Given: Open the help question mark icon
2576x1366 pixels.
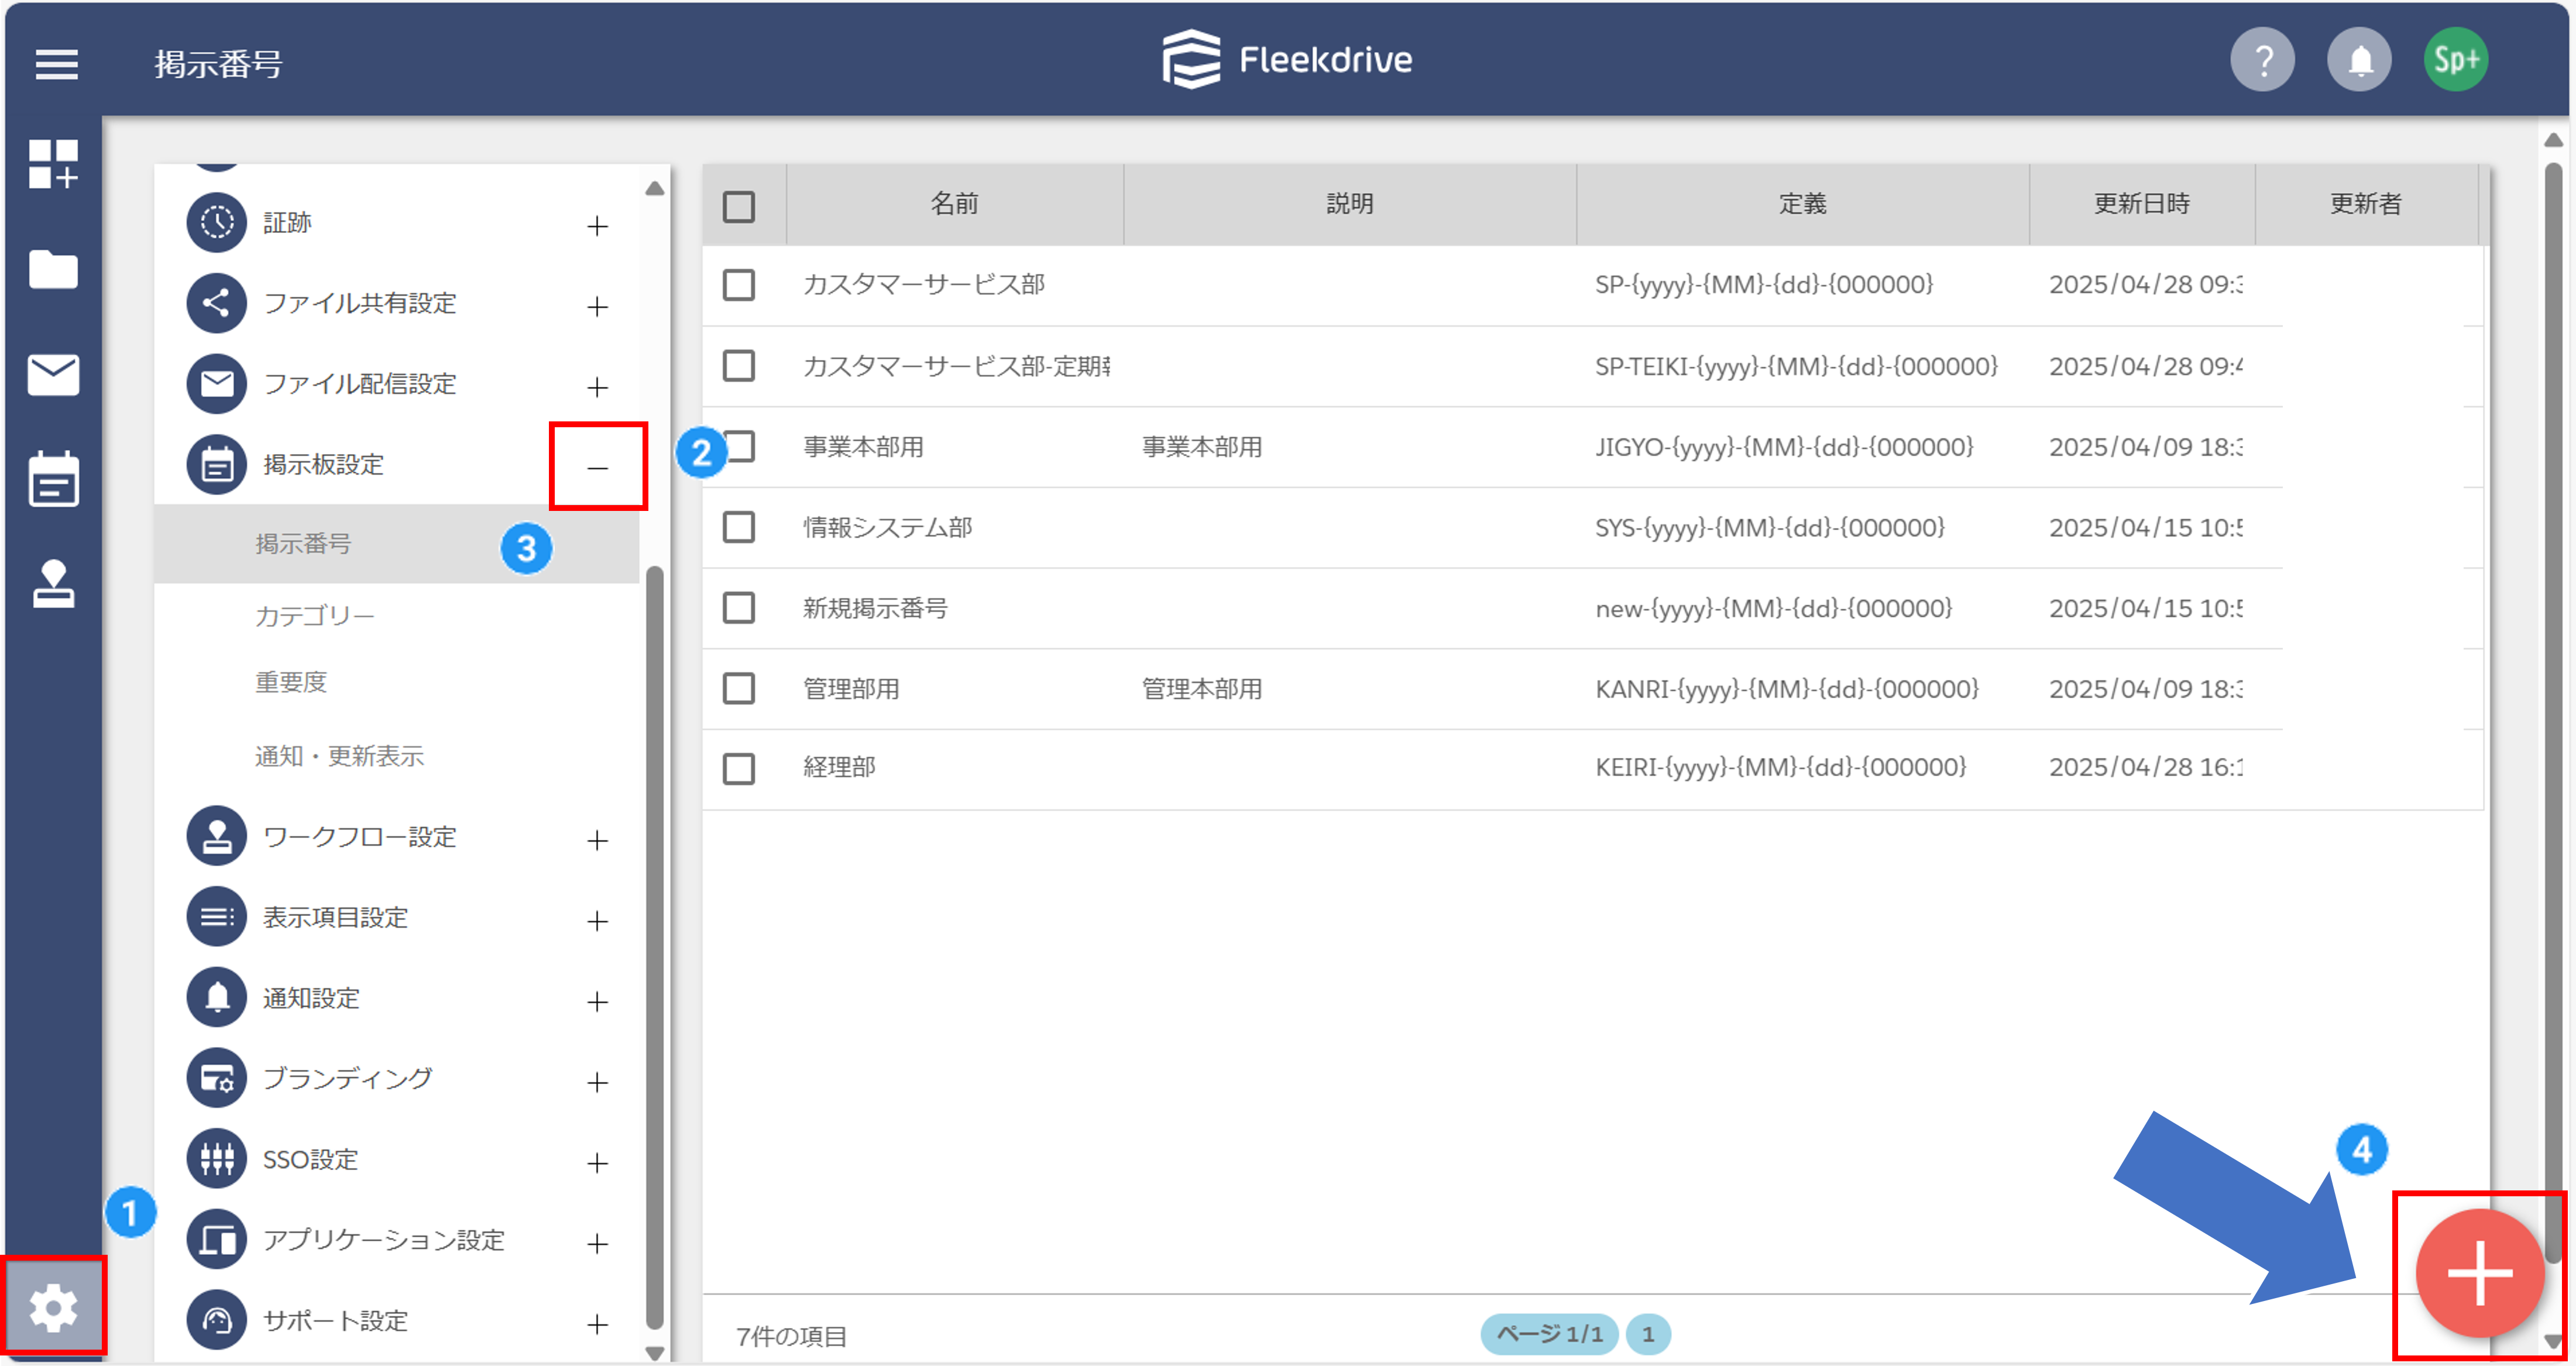Looking at the screenshot, I should pos(2262,60).
